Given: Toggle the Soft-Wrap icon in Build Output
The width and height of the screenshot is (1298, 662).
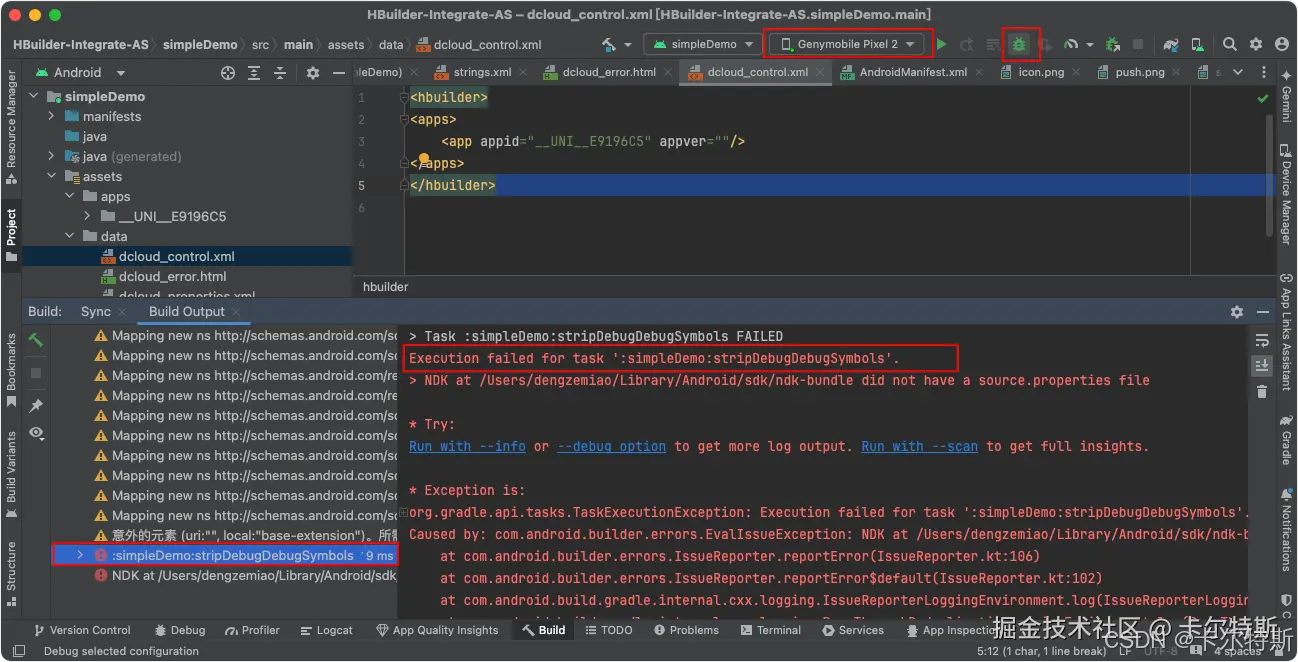Looking at the screenshot, I should [x=1262, y=341].
